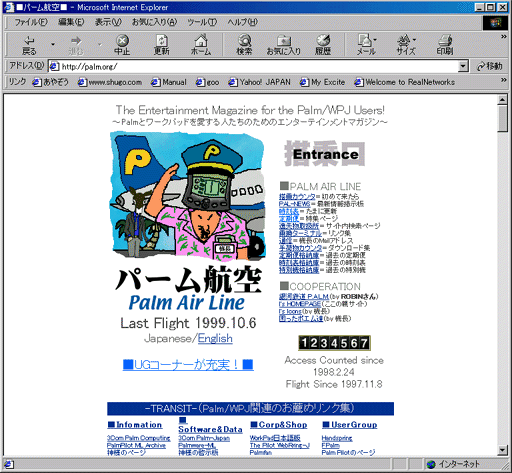The width and height of the screenshot is (512, 473).
Task: Click the IE icon in the title bar
Action: 9,7
